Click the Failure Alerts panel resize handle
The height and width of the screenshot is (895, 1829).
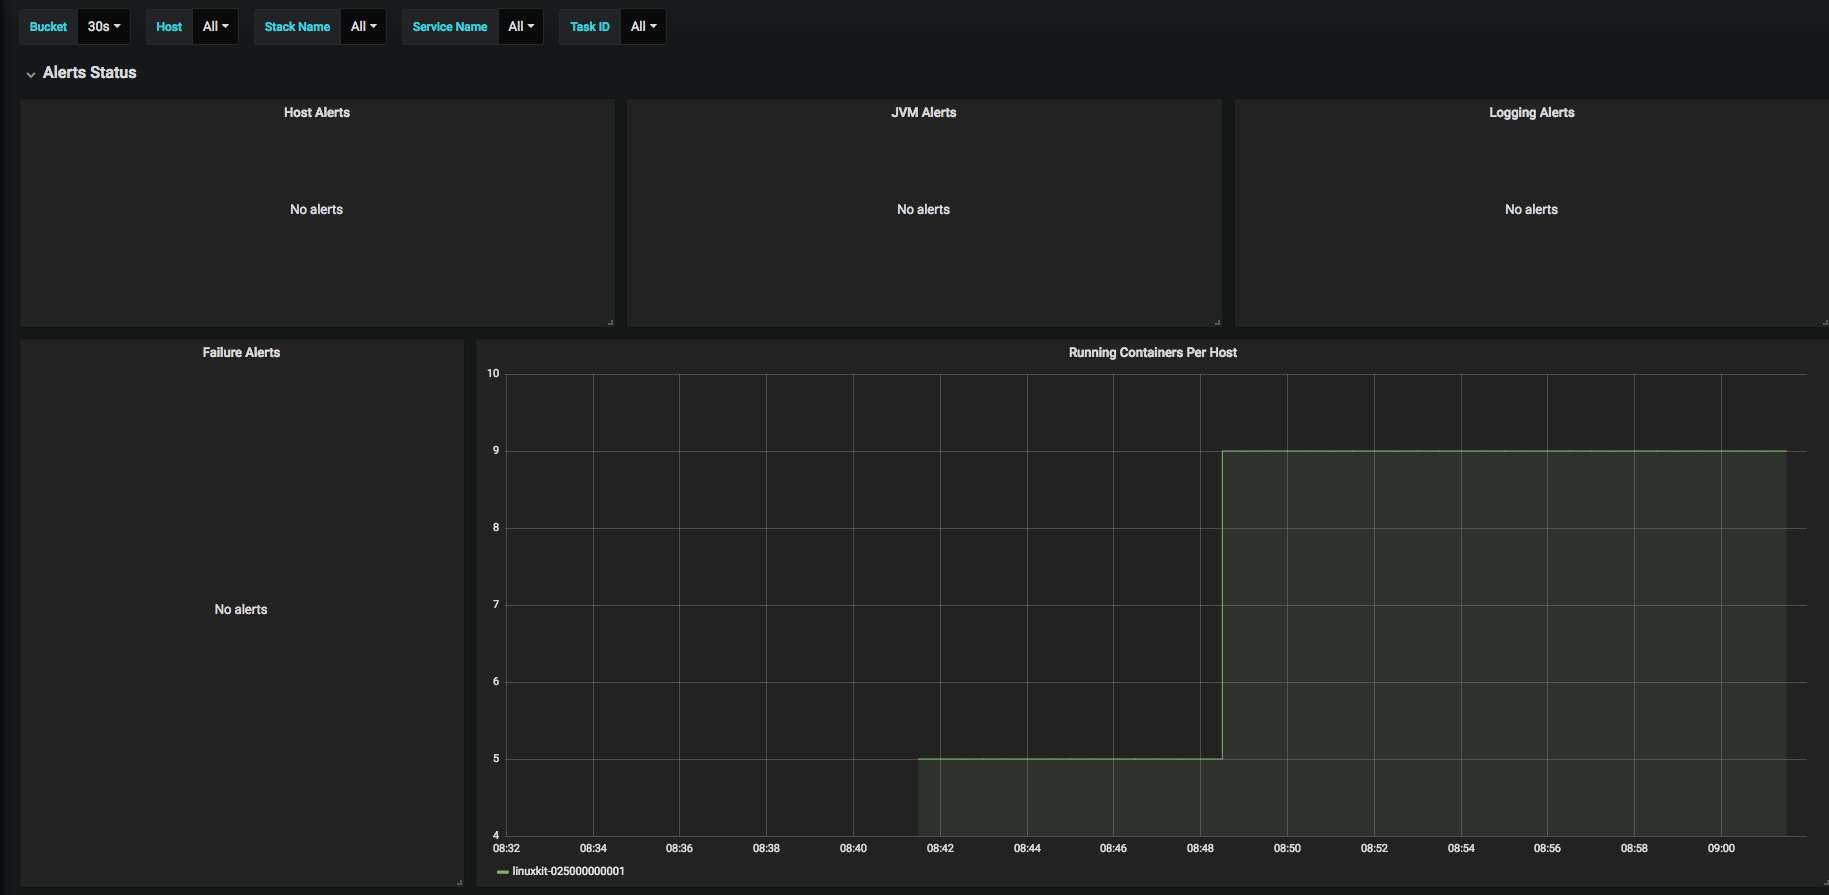pyautogui.click(x=459, y=882)
